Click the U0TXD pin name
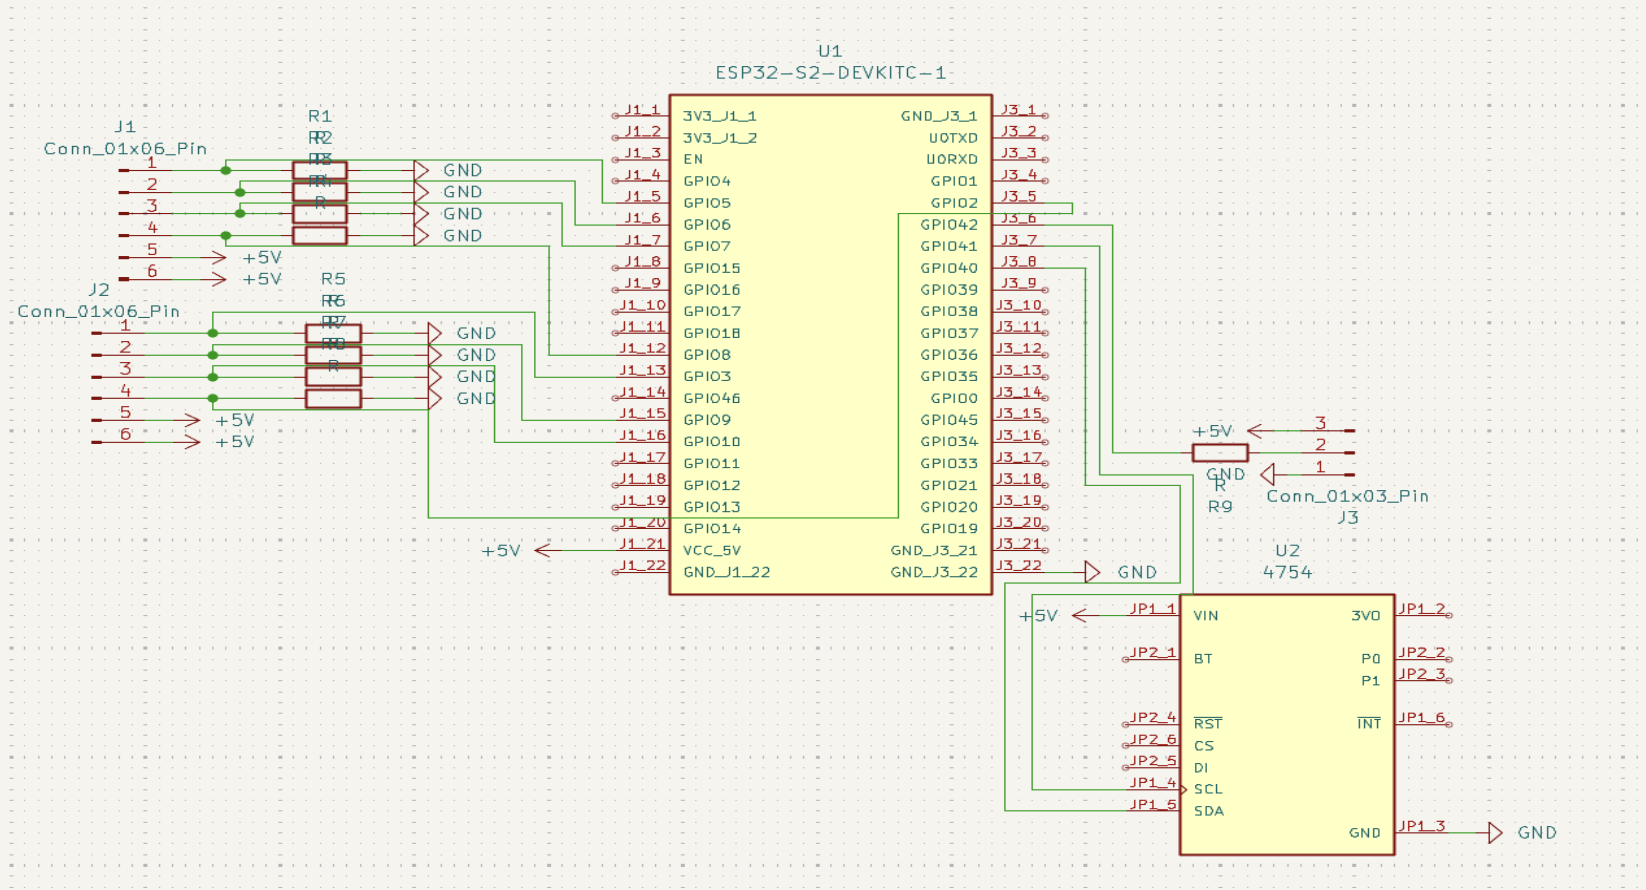The height and width of the screenshot is (890, 1646). (953, 138)
